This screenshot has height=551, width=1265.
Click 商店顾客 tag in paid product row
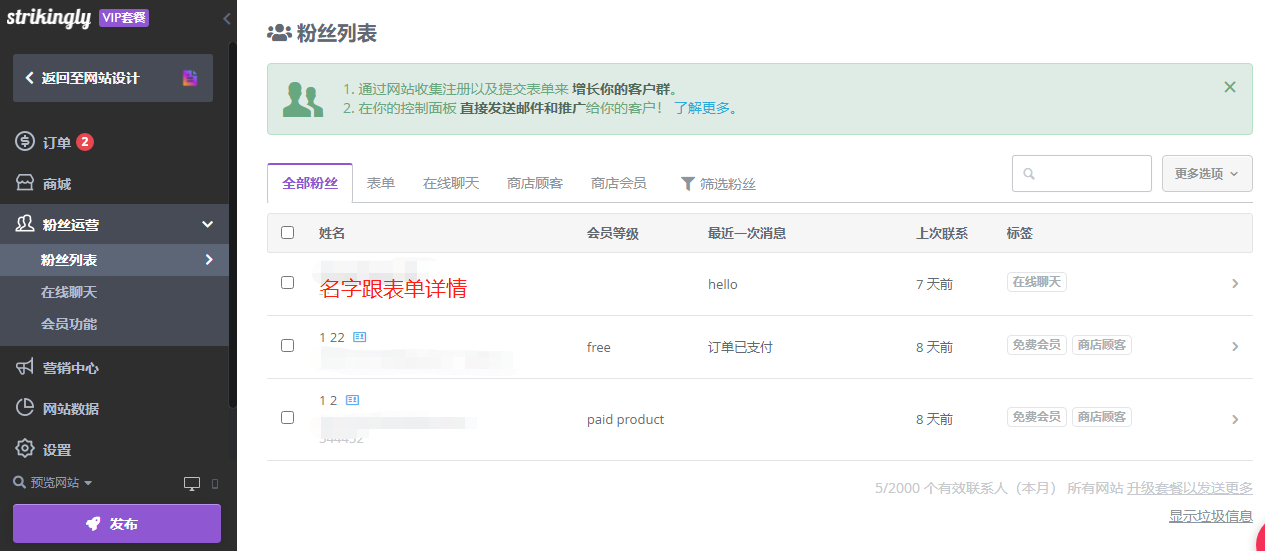click(1102, 417)
